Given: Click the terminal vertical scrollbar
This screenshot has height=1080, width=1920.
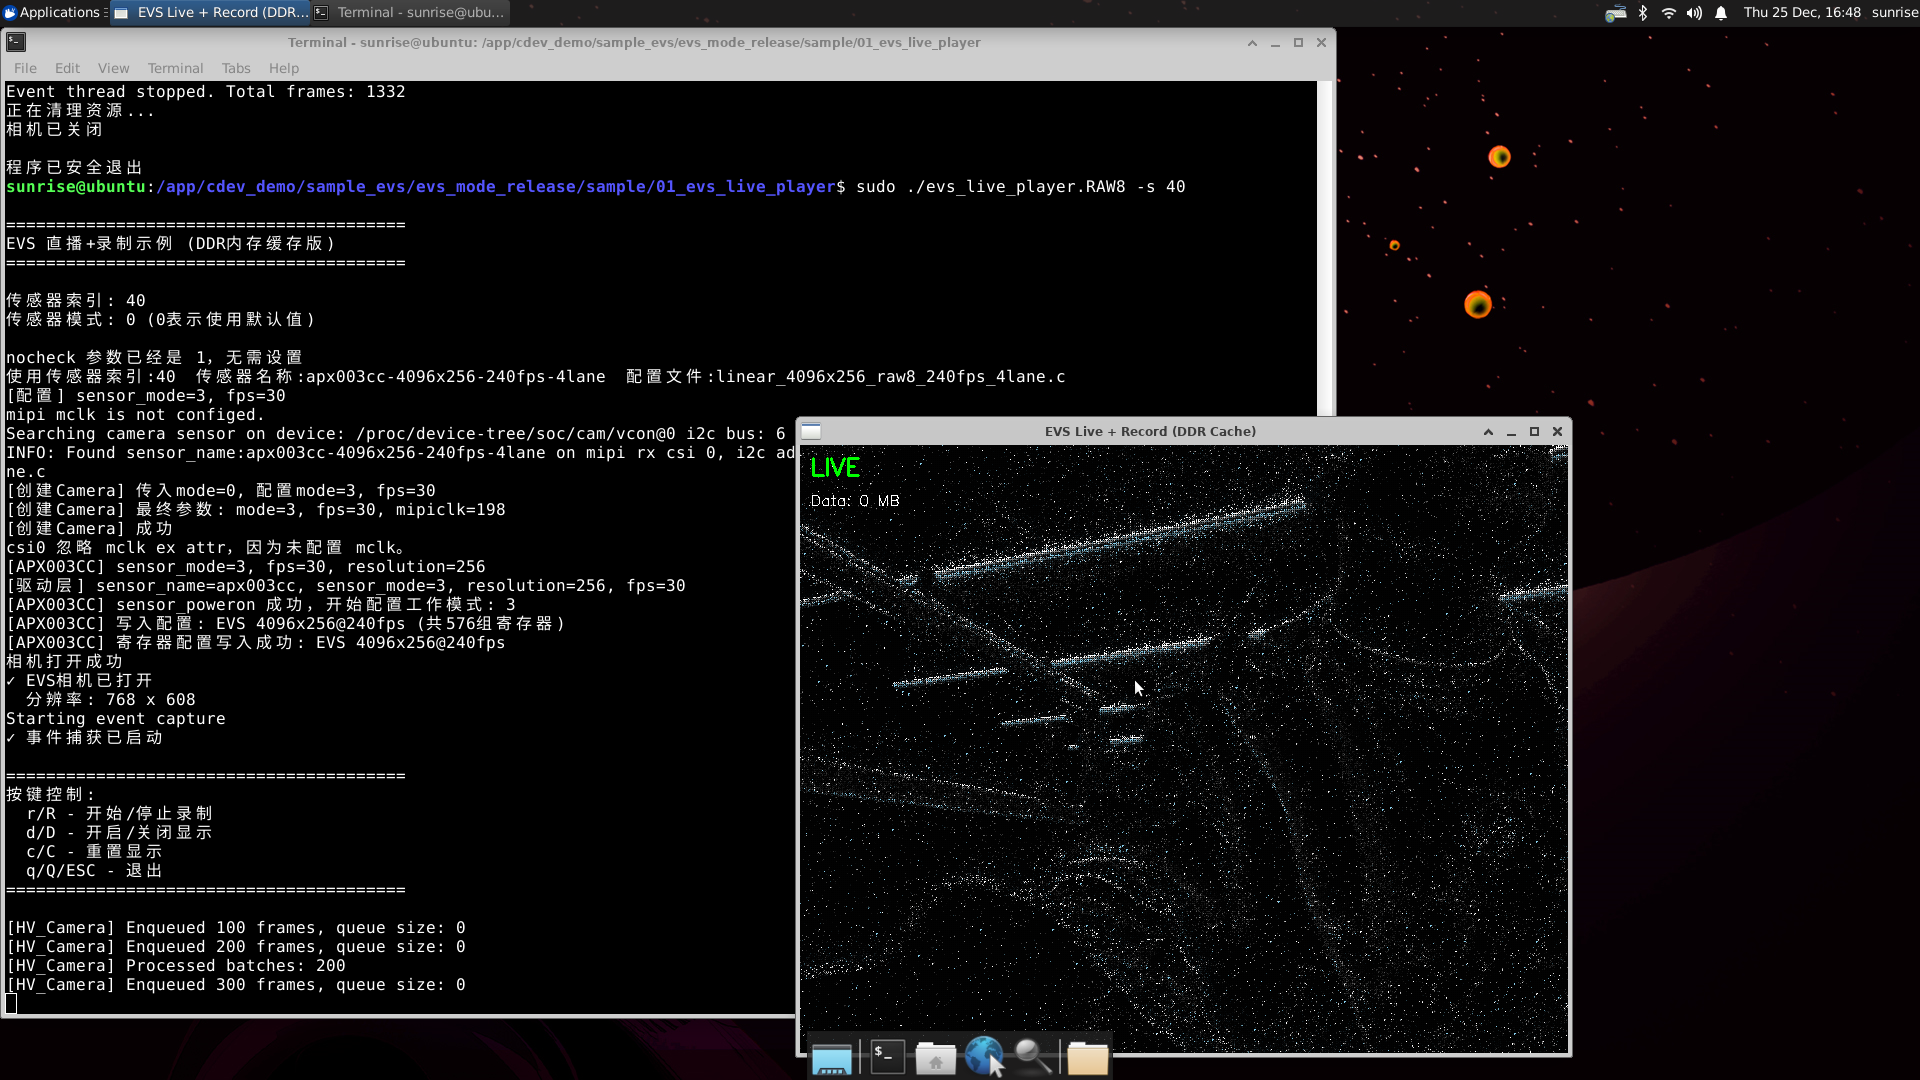Looking at the screenshot, I should pyautogui.click(x=1325, y=250).
